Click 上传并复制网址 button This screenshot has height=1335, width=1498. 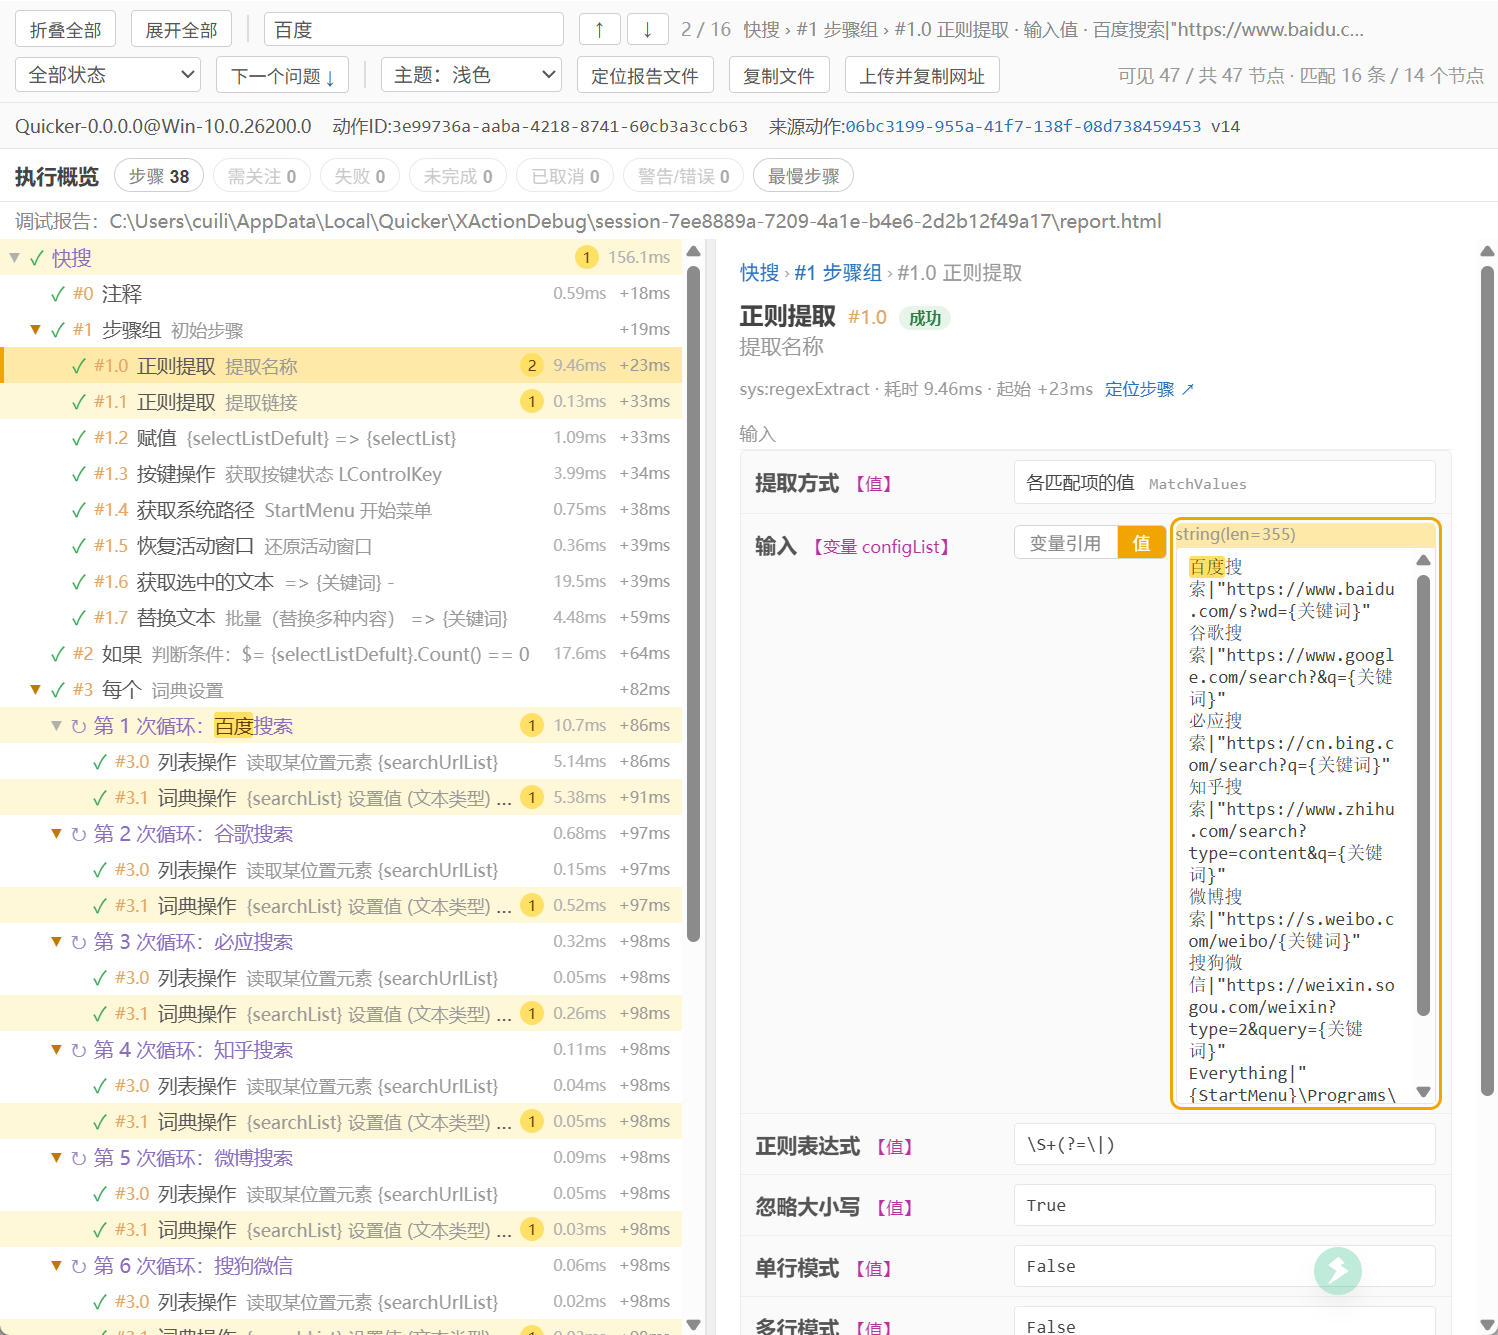click(922, 75)
